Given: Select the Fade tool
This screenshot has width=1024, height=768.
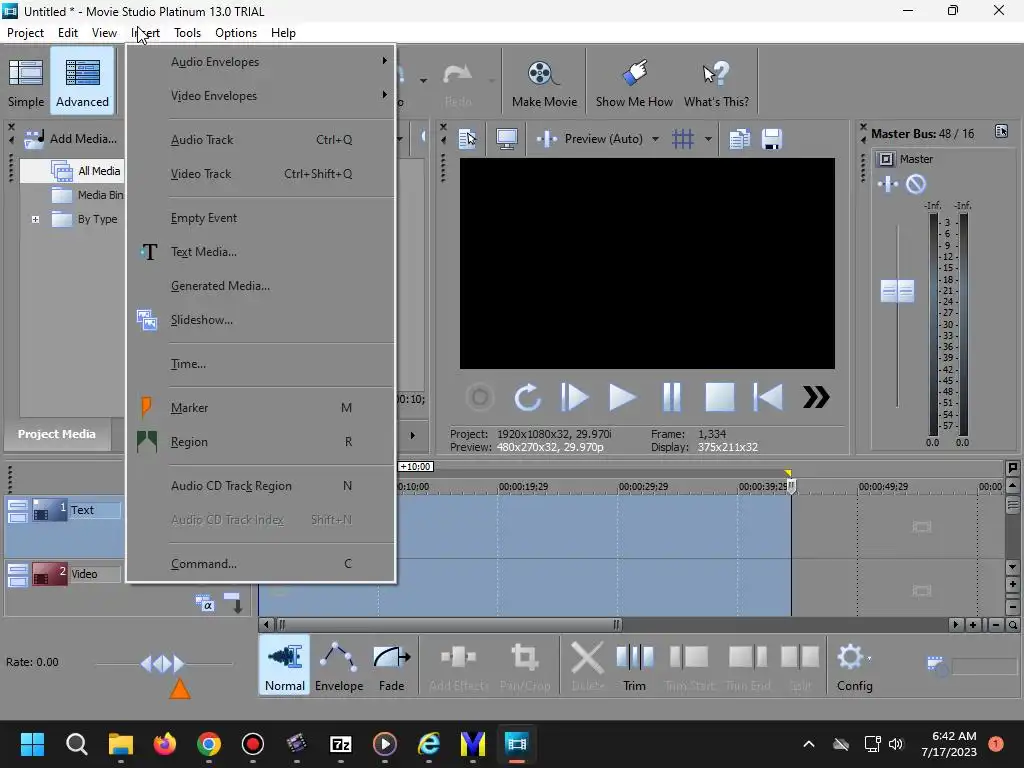Looking at the screenshot, I should [391, 665].
